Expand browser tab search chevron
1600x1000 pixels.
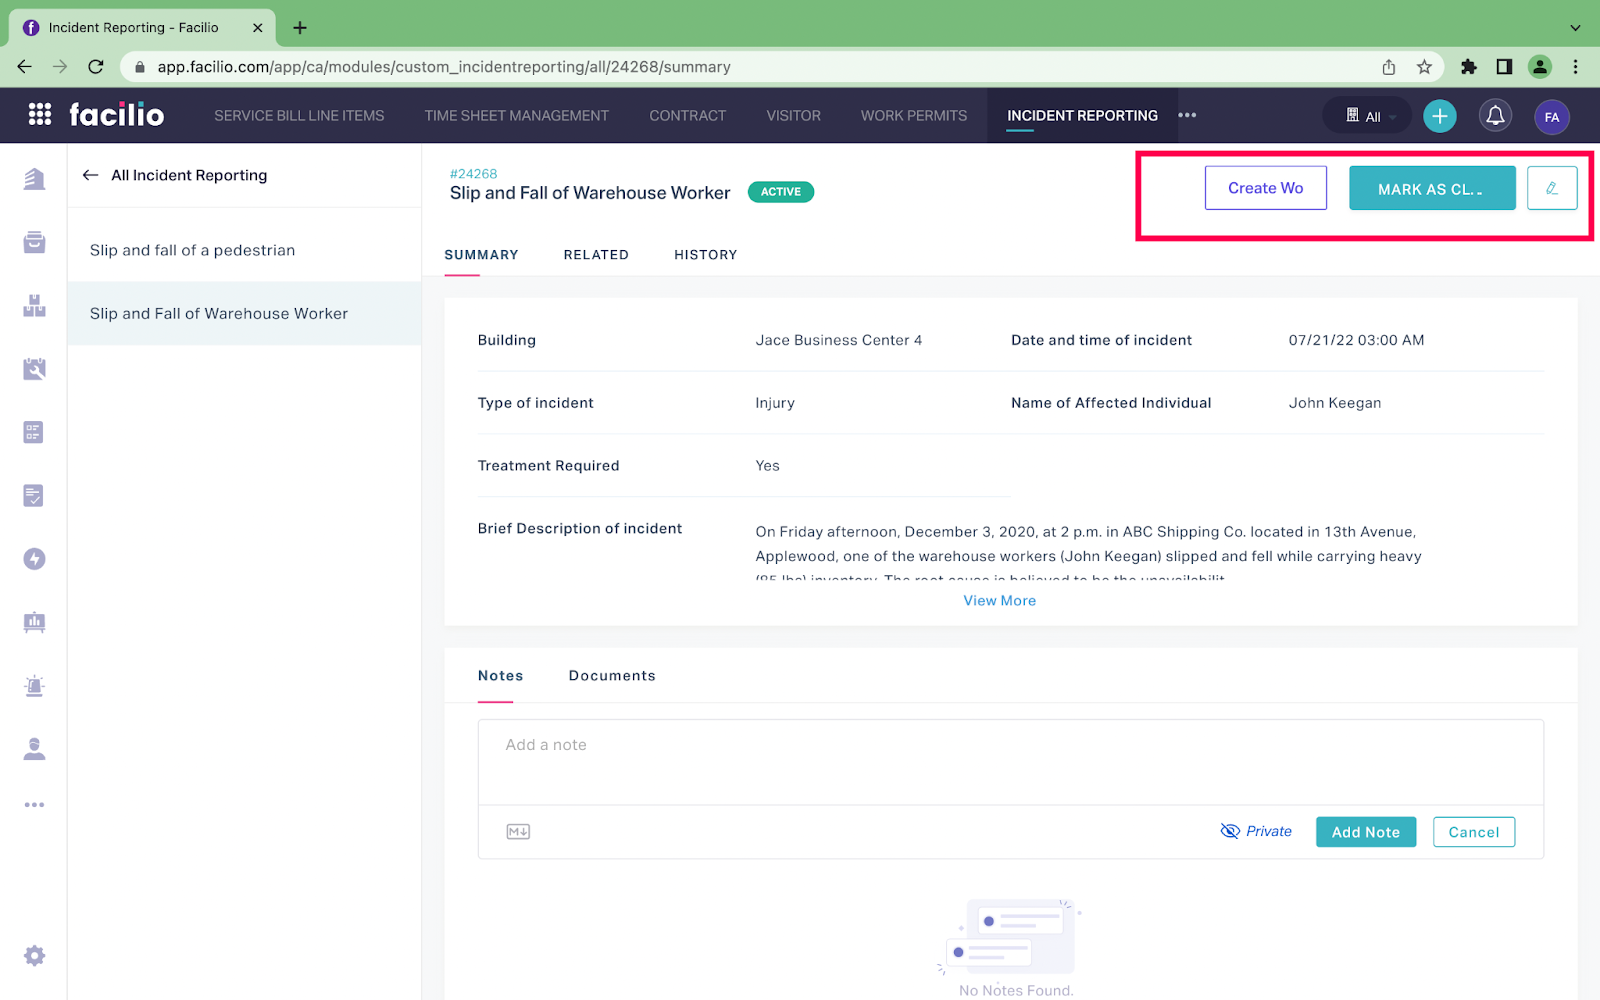[x=1575, y=28]
